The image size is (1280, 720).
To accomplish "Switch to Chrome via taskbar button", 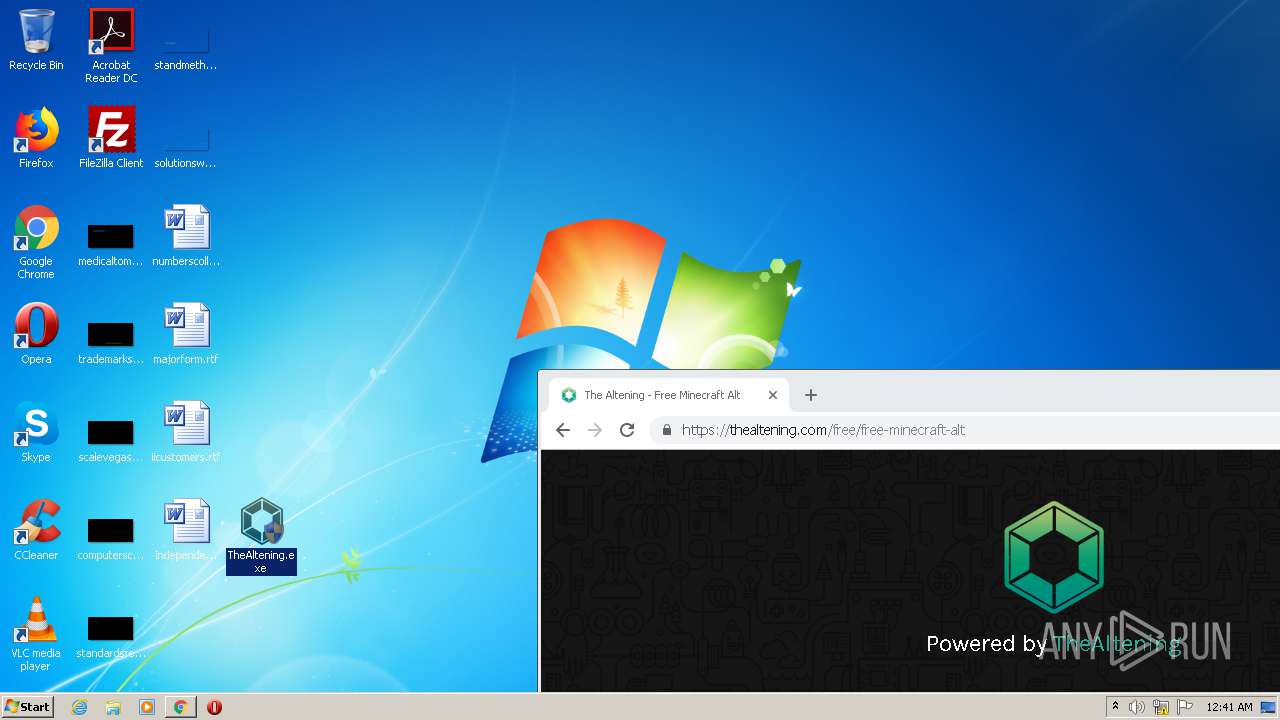I will (x=180, y=707).
